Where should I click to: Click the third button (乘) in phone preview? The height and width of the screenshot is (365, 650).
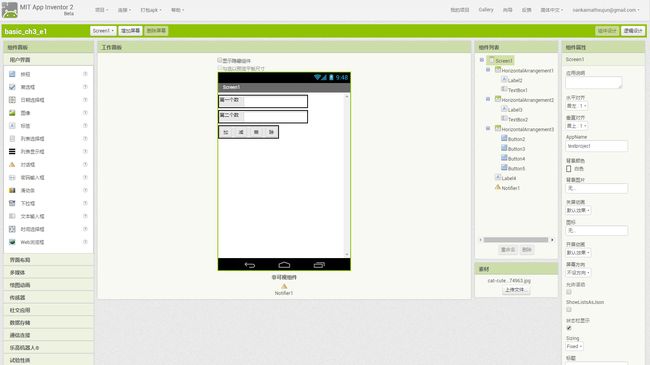256,132
